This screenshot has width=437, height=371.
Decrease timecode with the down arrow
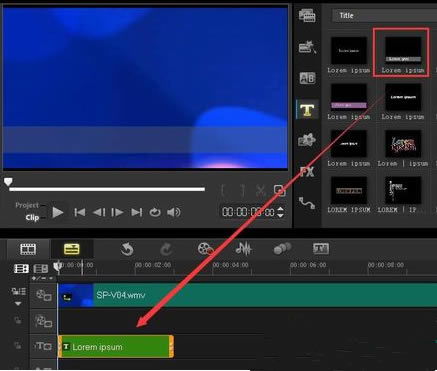[x=281, y=216]
